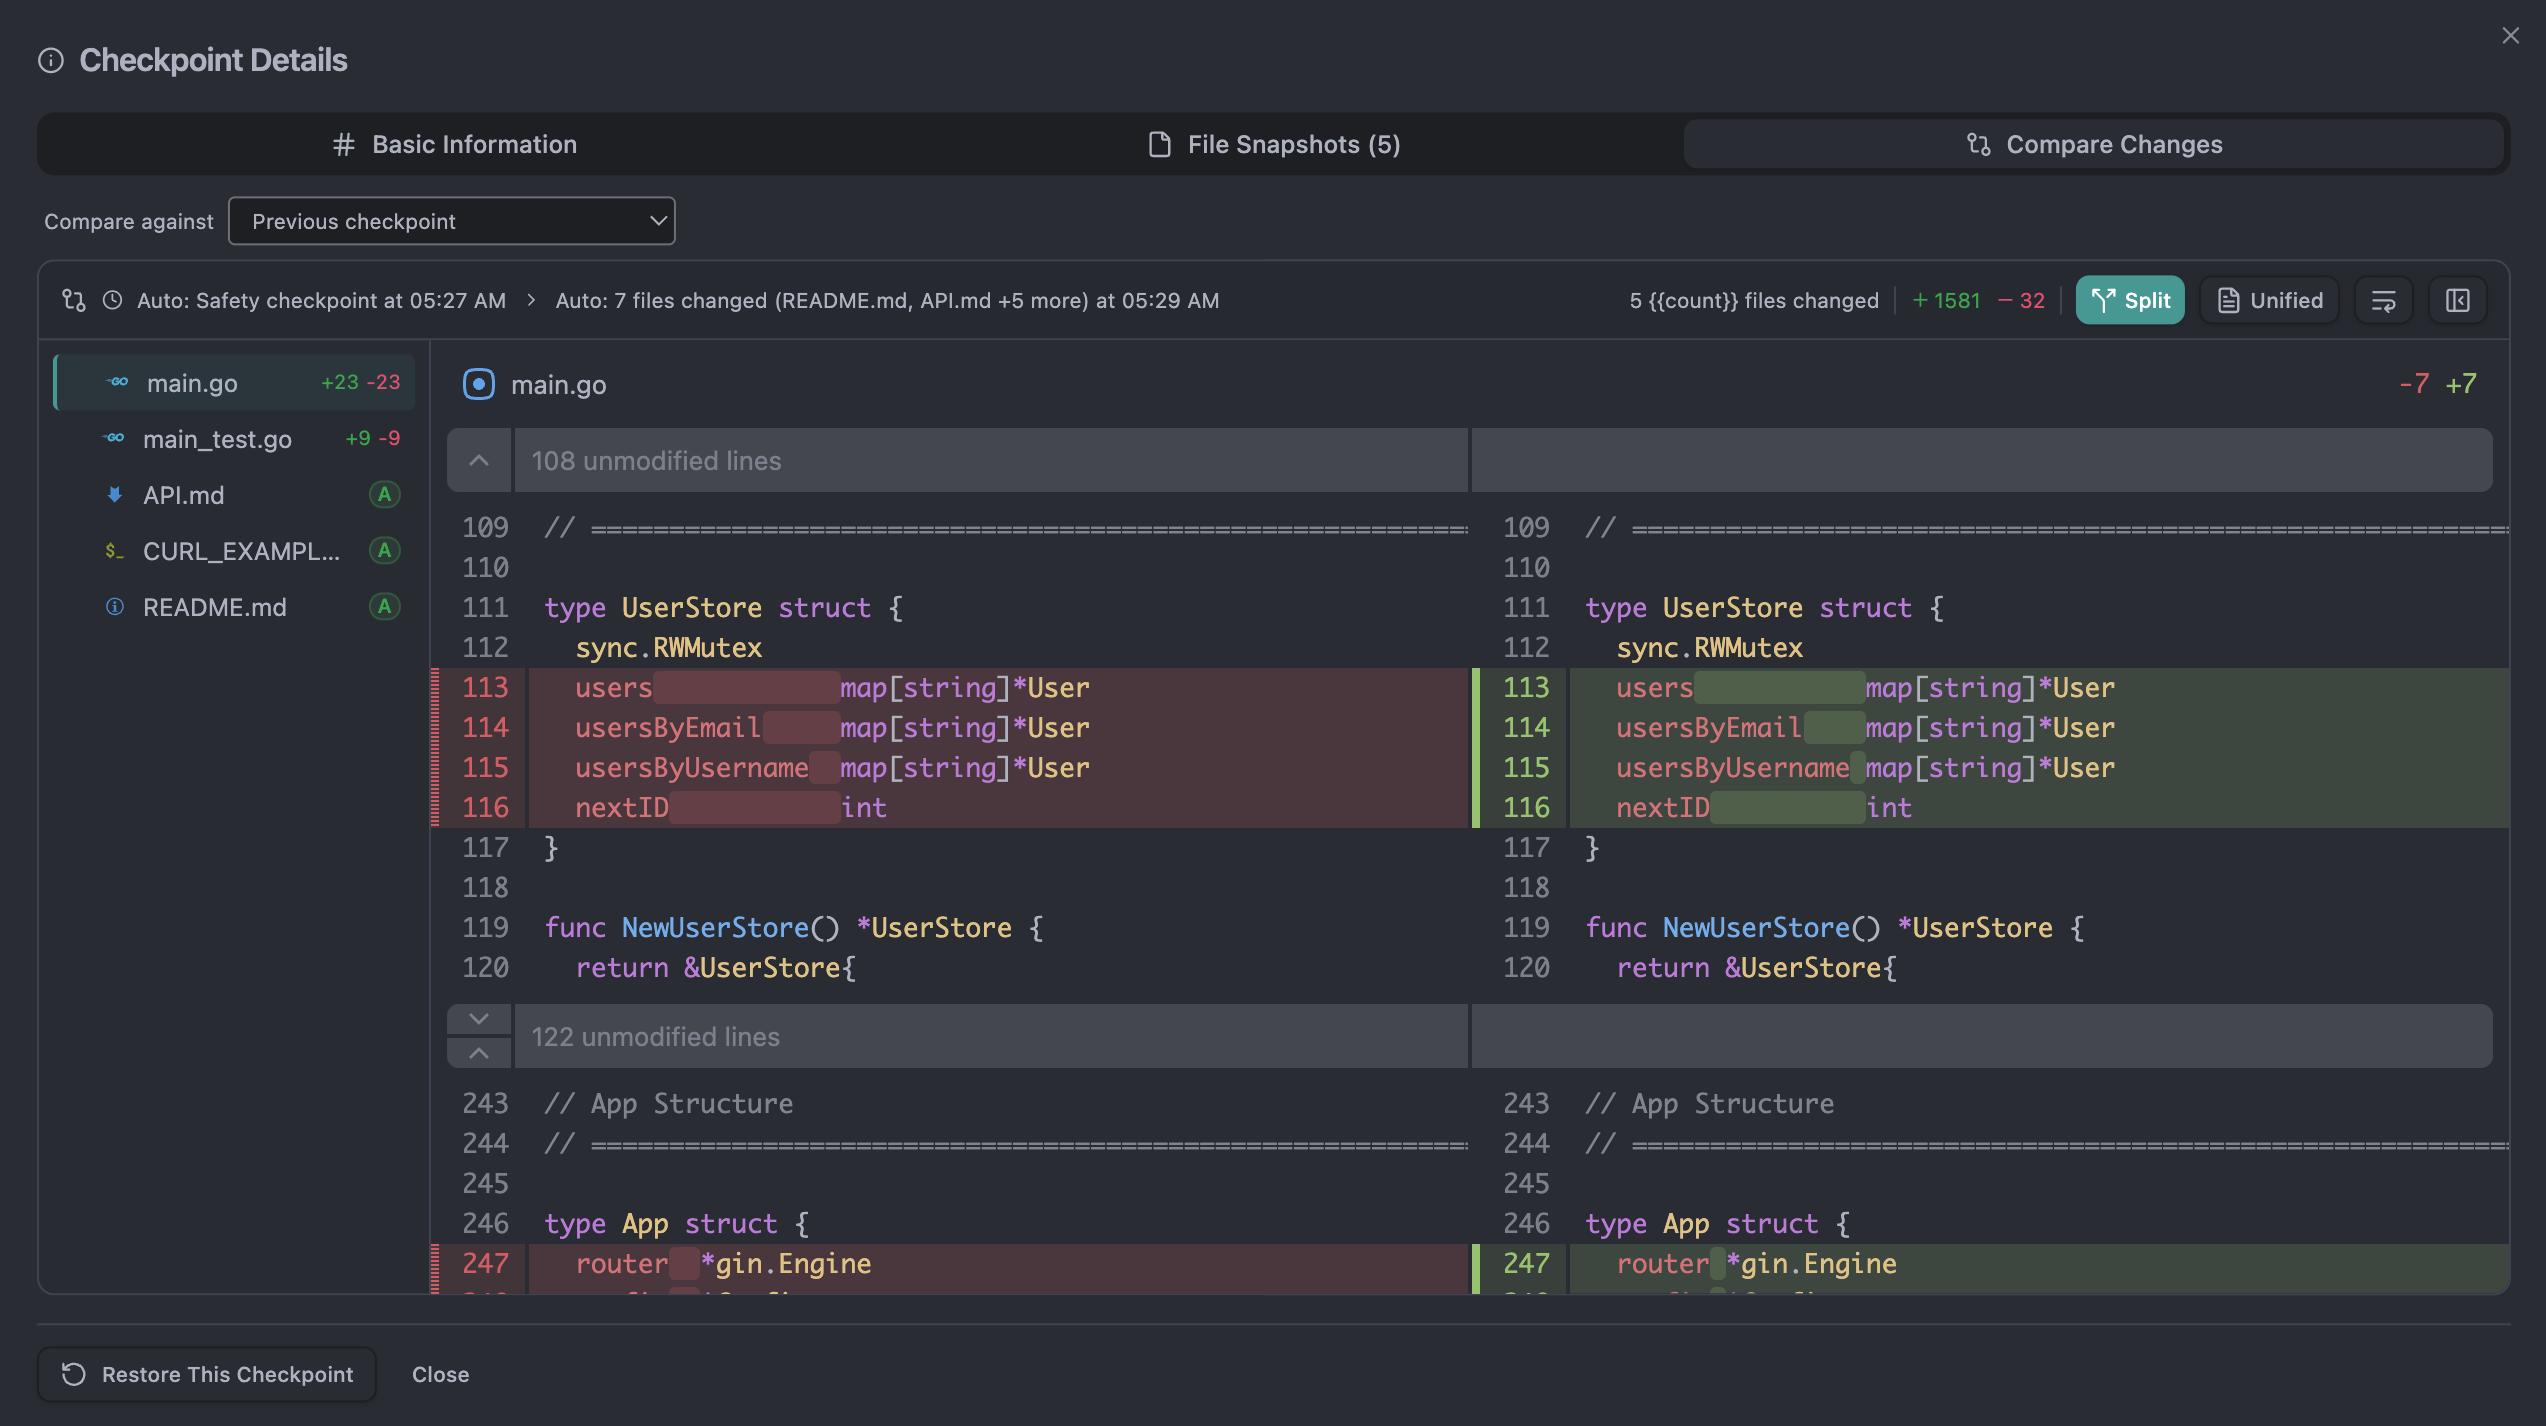
Task: Open the Basic Information tab
Action: [x=454, y=144]
